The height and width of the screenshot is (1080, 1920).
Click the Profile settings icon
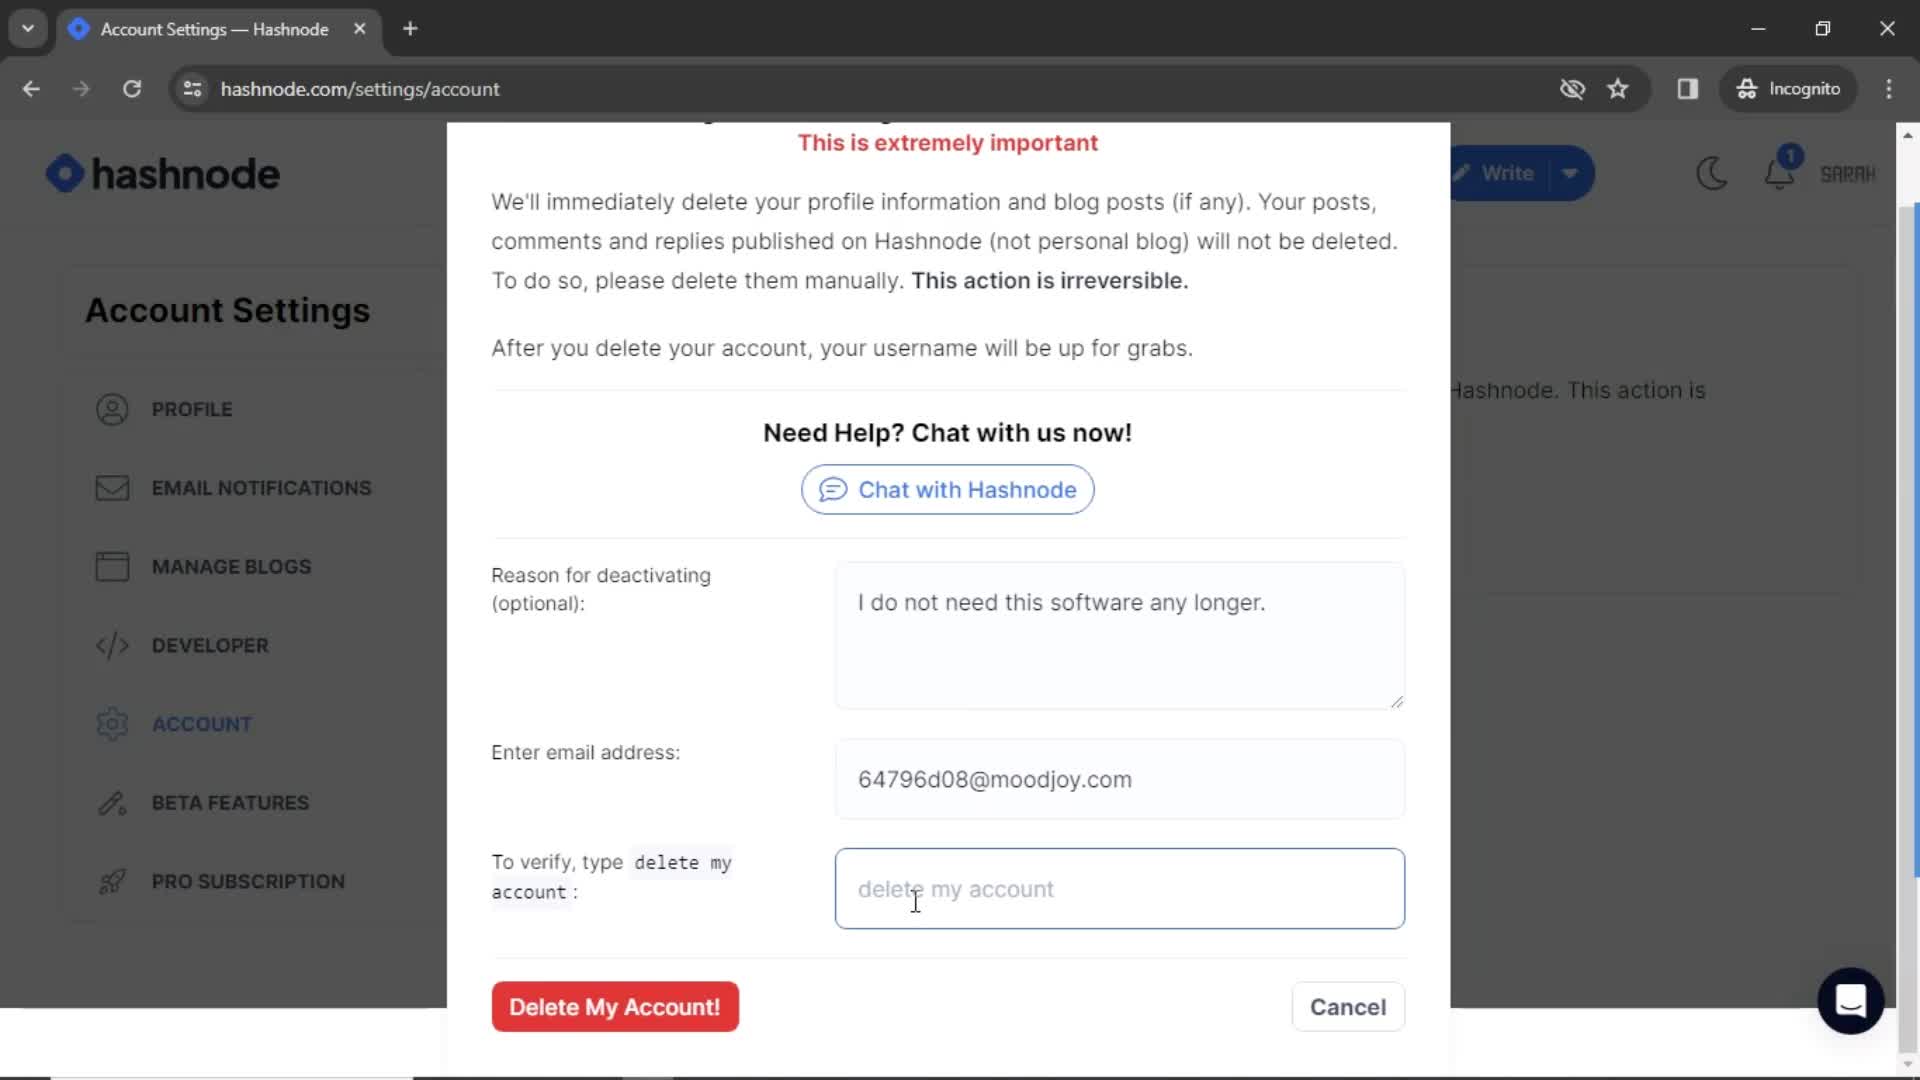tap(112, 409)
